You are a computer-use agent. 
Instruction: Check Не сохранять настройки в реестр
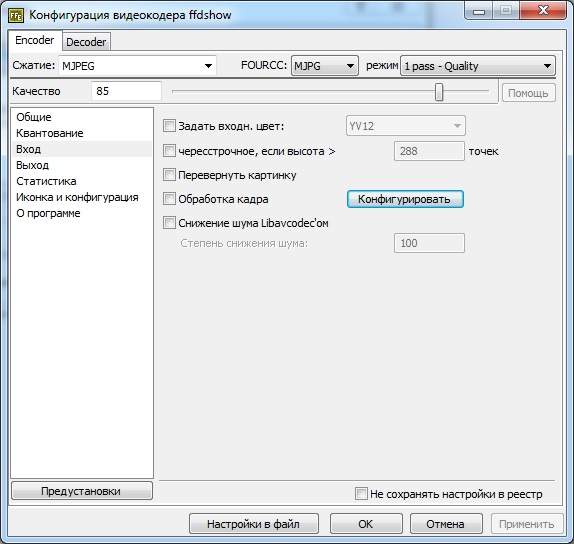coord(361,493)
